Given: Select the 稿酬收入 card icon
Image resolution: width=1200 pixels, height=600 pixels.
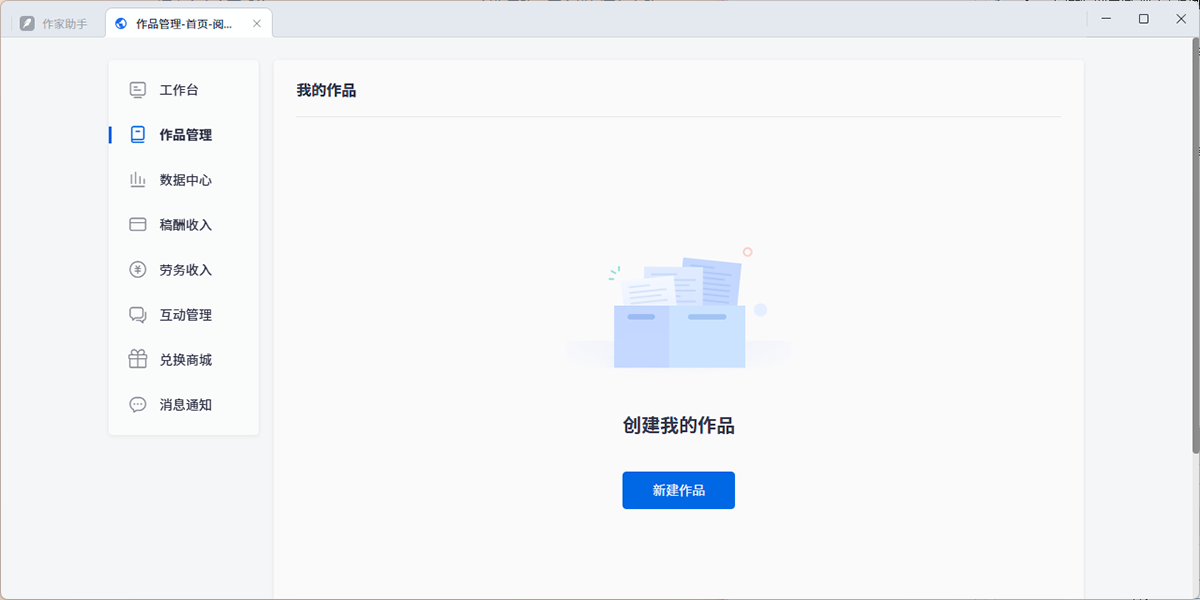Looking at the screenshot, I should (x=138, y=225).
